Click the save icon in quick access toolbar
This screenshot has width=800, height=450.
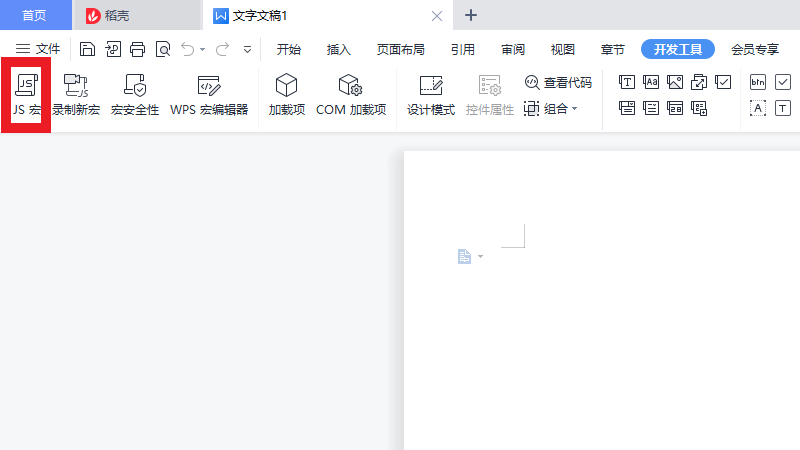click(88, 49)
